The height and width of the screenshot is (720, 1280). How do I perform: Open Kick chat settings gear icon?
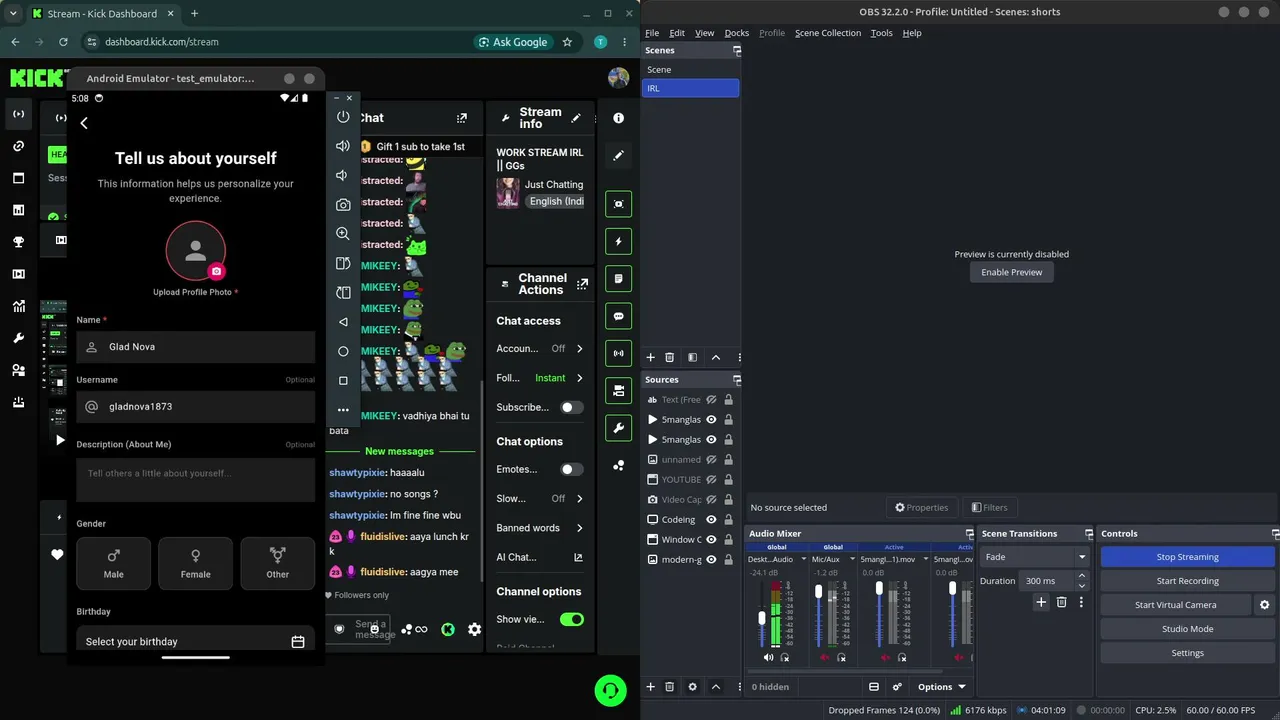(x=474, y=629)
